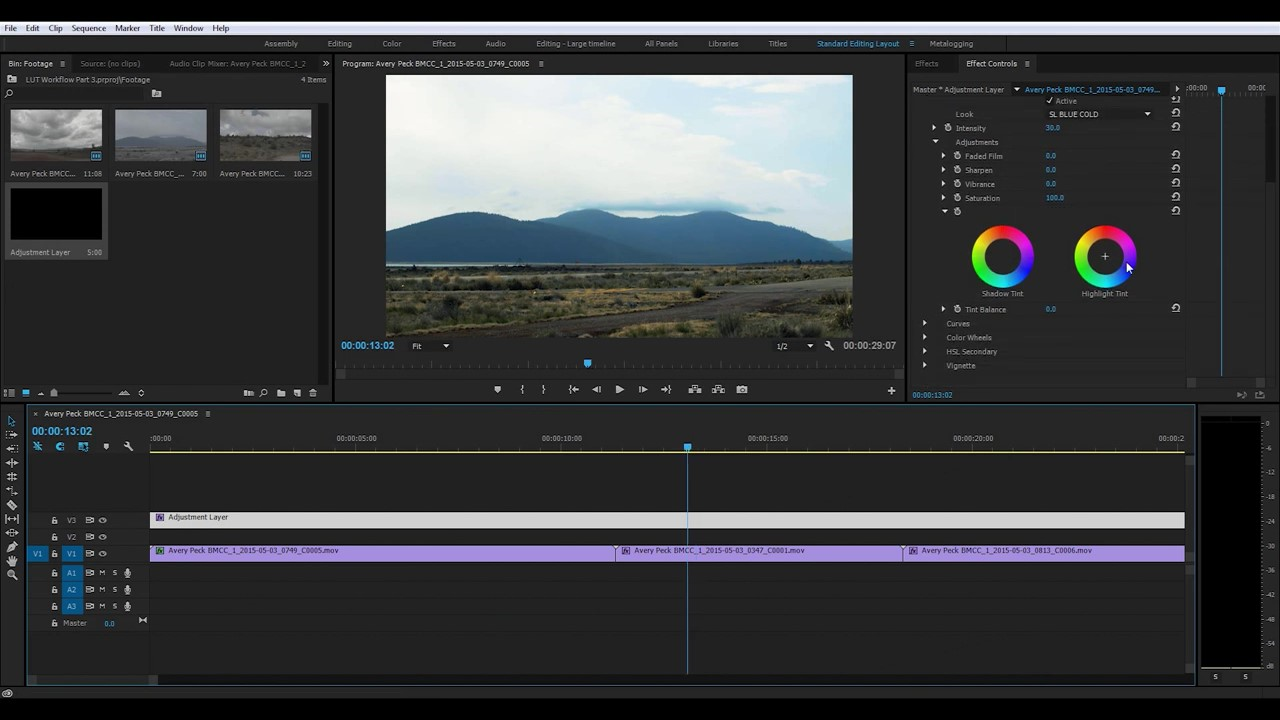The image size is (1280, 720).
Task: Hide track V3 using its eye icon
Action: pos(102,520)
